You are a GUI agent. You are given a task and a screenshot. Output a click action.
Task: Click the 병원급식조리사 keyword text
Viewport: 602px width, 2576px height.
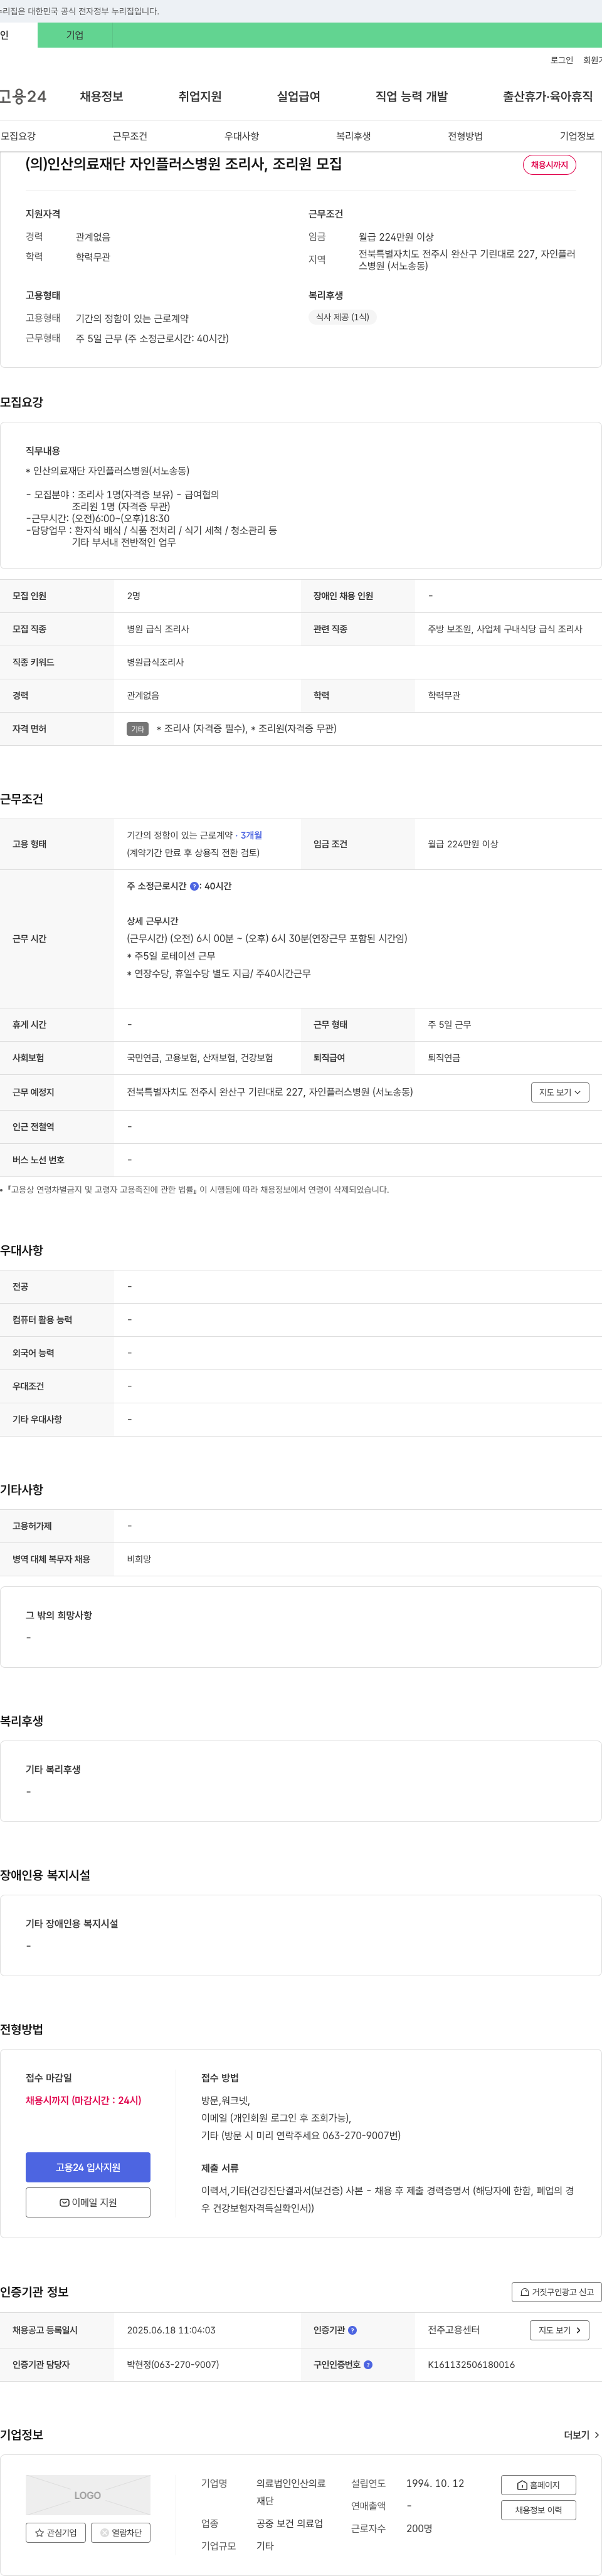155,662
